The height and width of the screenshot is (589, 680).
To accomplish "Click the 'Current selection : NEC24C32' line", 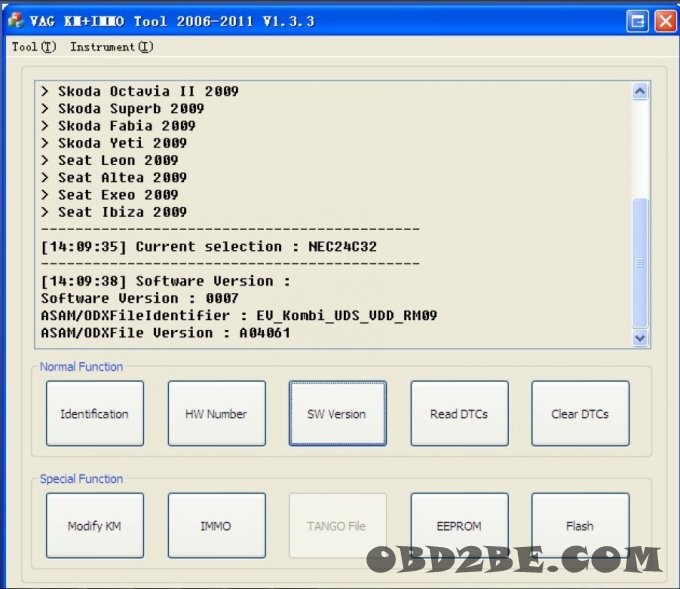I will (x=209, y=246).
